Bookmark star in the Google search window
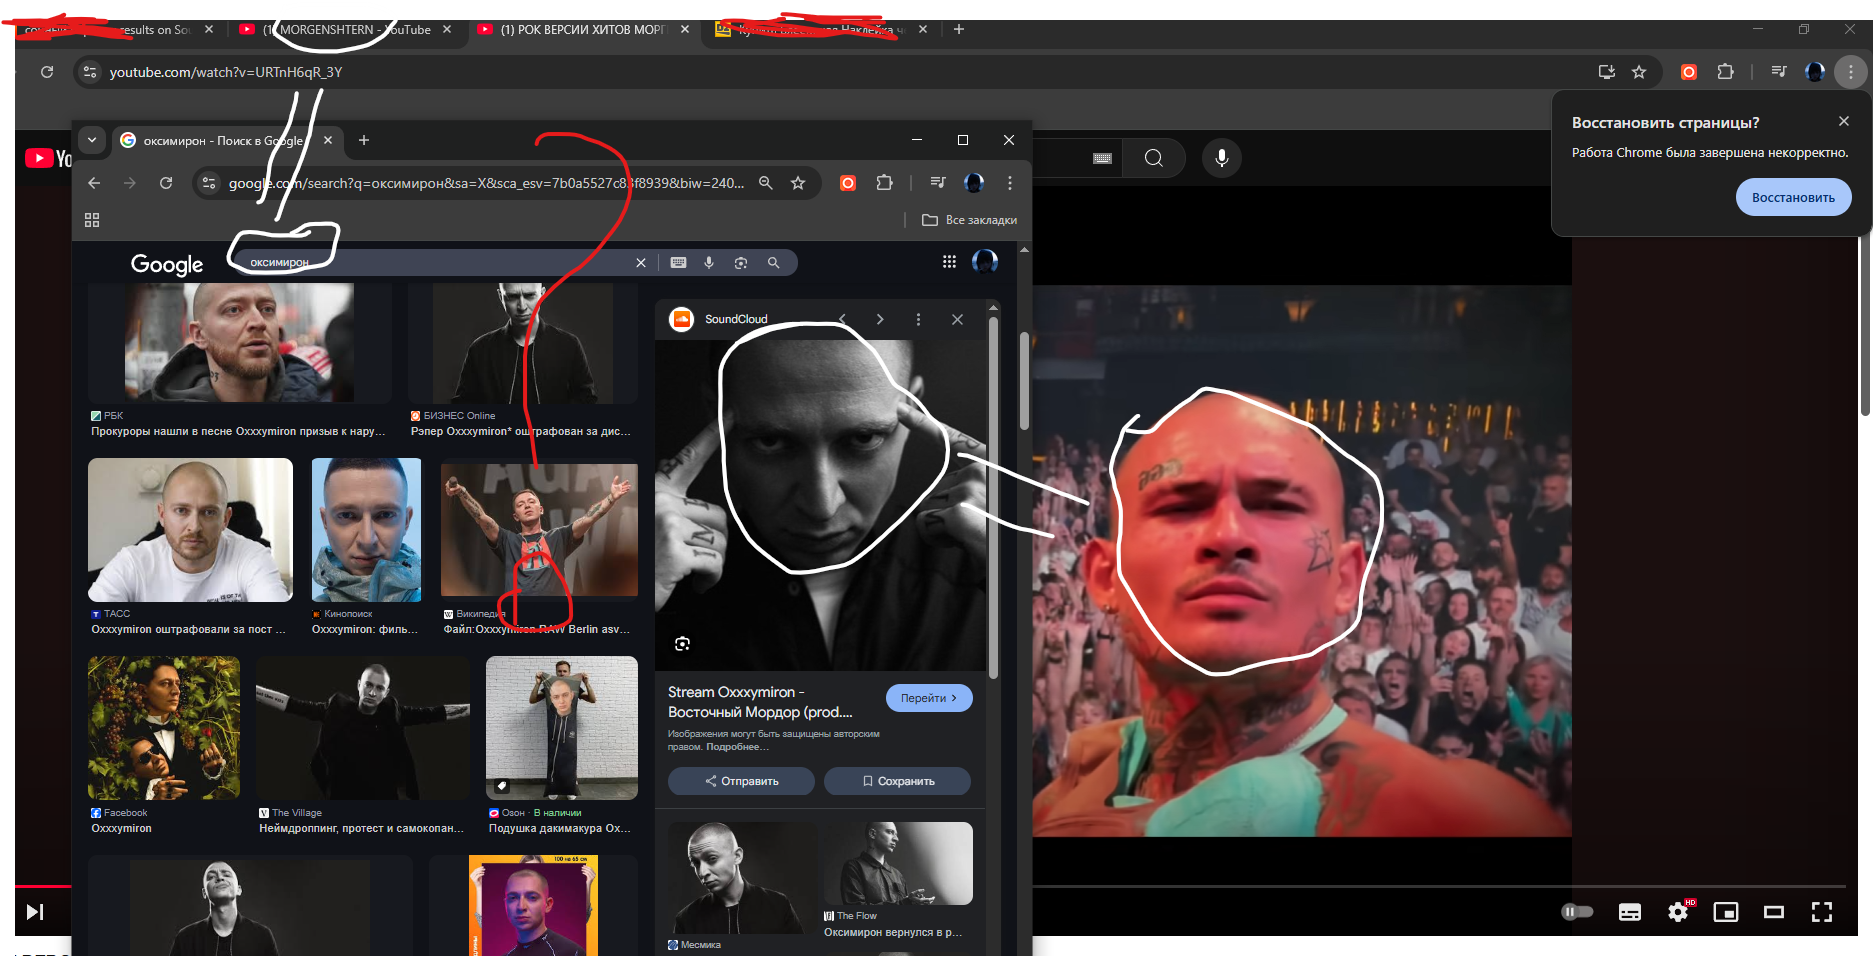This screenshot has width=1873, height=956. 798,183
